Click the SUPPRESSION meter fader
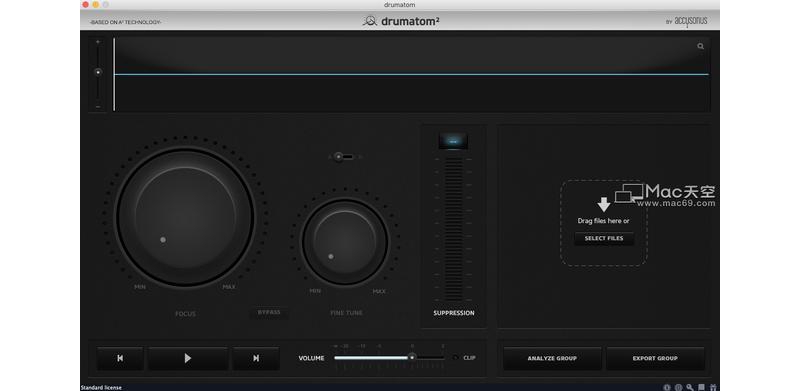 (454, 228)
